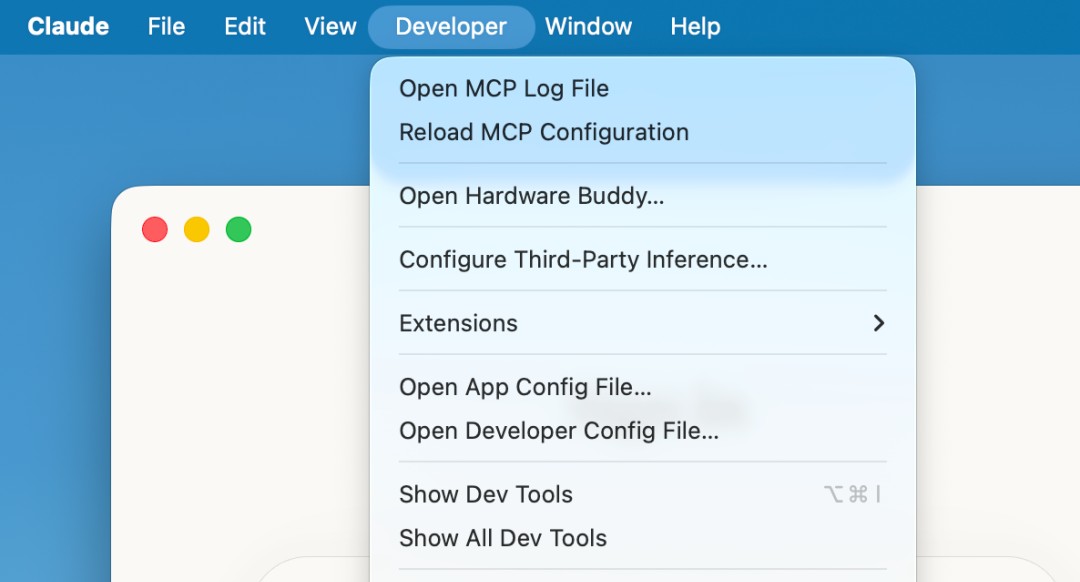Pick Open Developer Config File

tap(559, 431)
